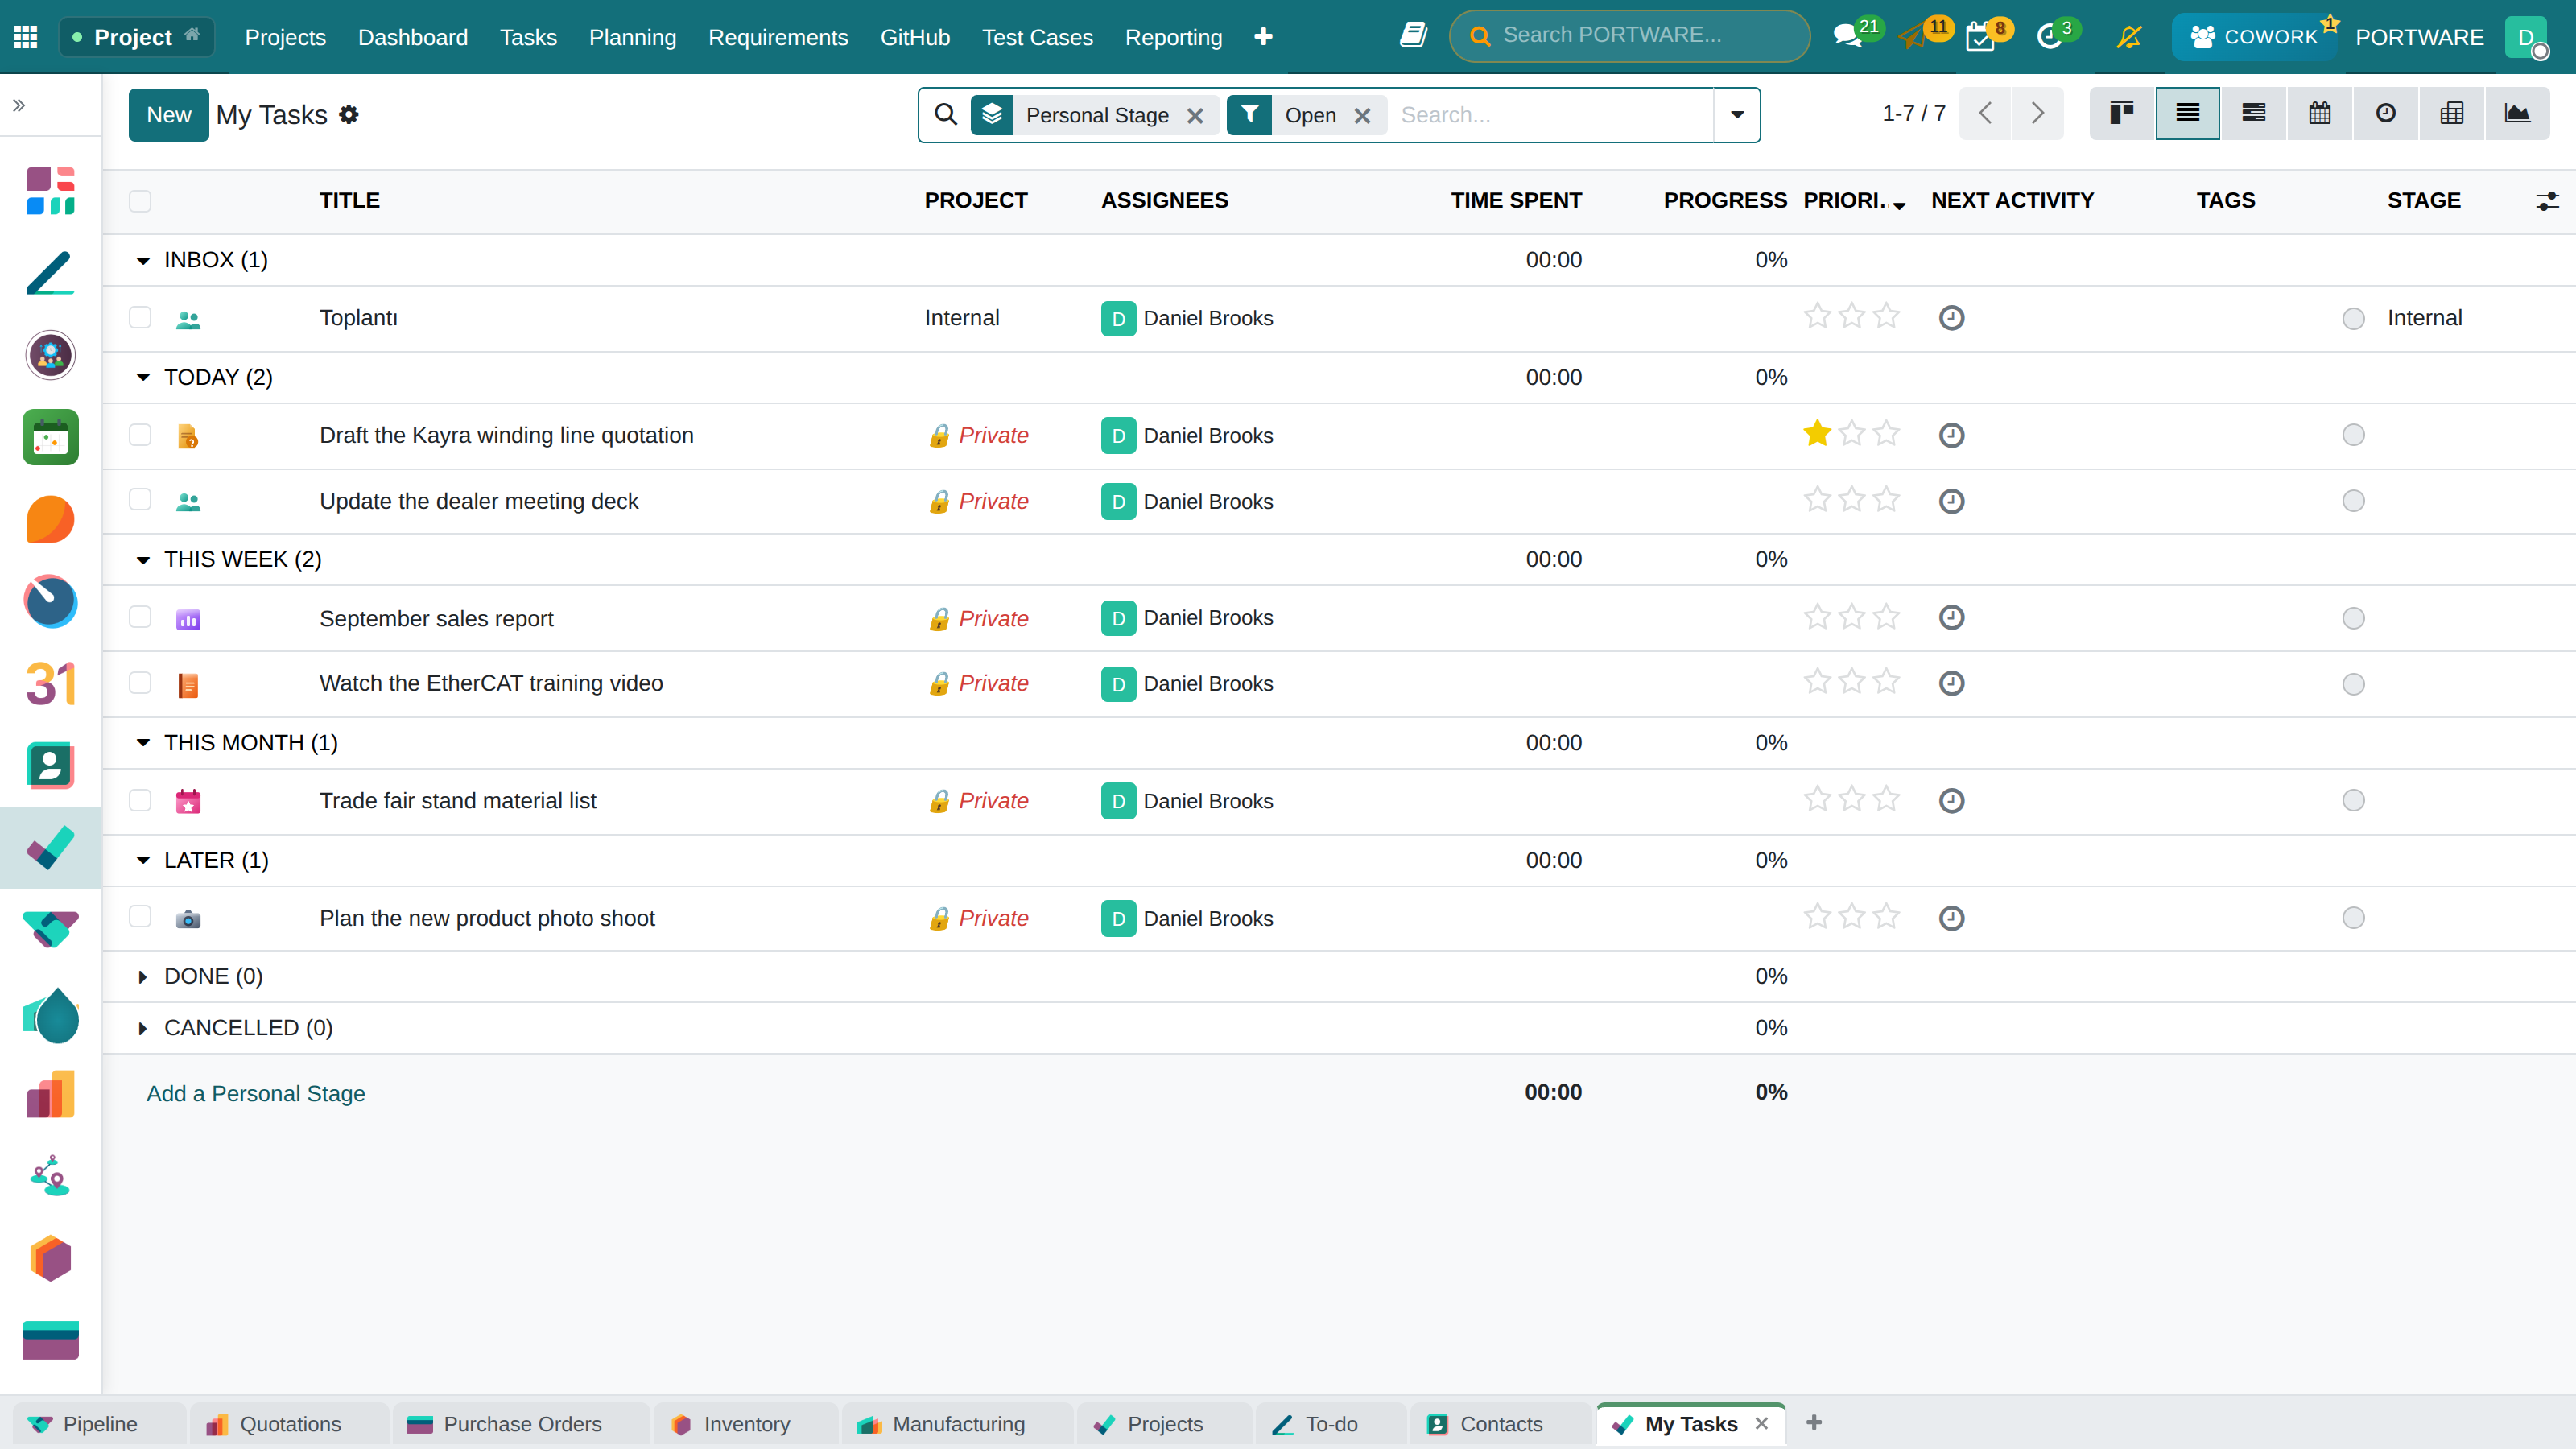Switch to Pivot table view
This screenshot has width=2576, height=1449.
[x=2452, y=113]
